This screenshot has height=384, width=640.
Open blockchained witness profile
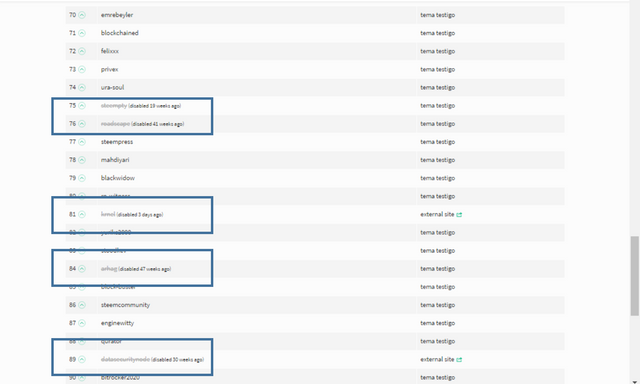[x=120, y=33]
